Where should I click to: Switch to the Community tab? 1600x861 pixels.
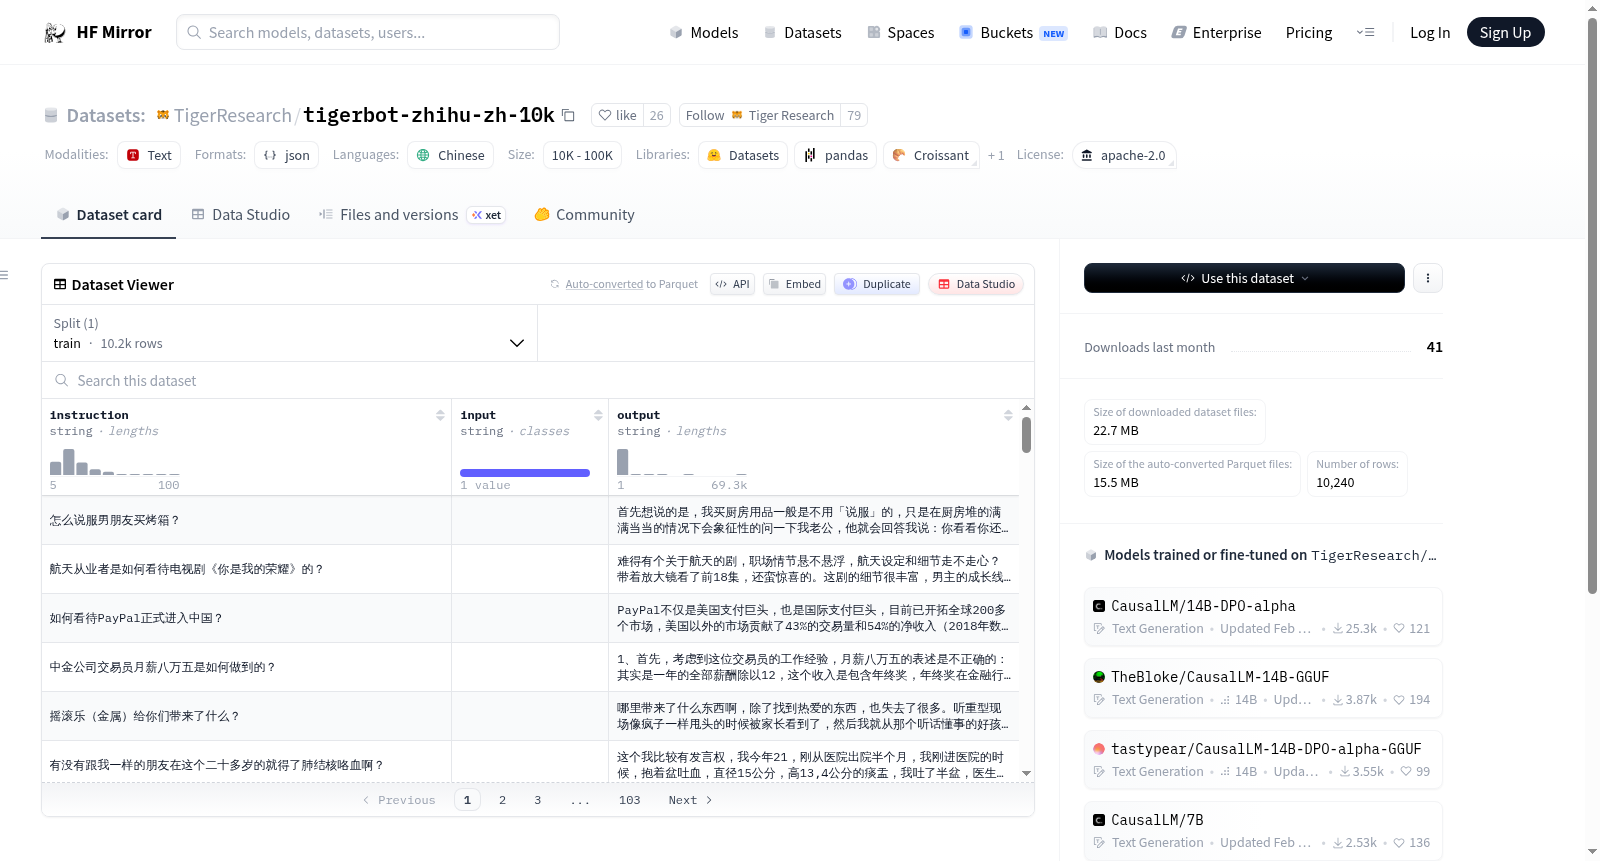tap(584, 214)
